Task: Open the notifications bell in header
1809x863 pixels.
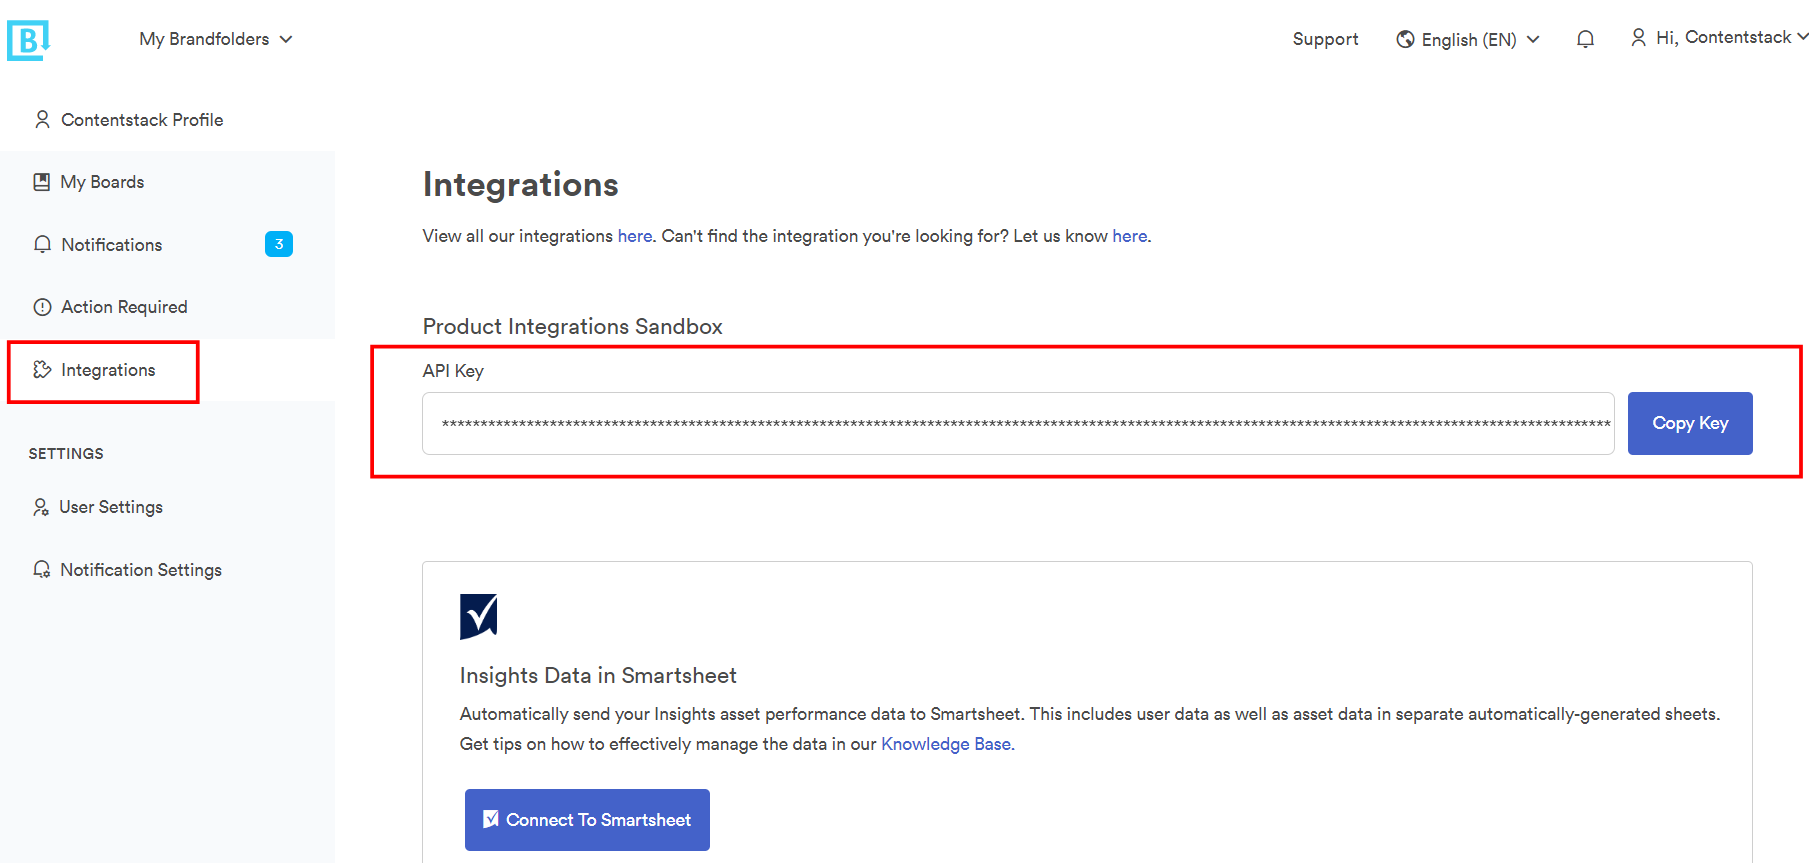Action: [1585, 39]
